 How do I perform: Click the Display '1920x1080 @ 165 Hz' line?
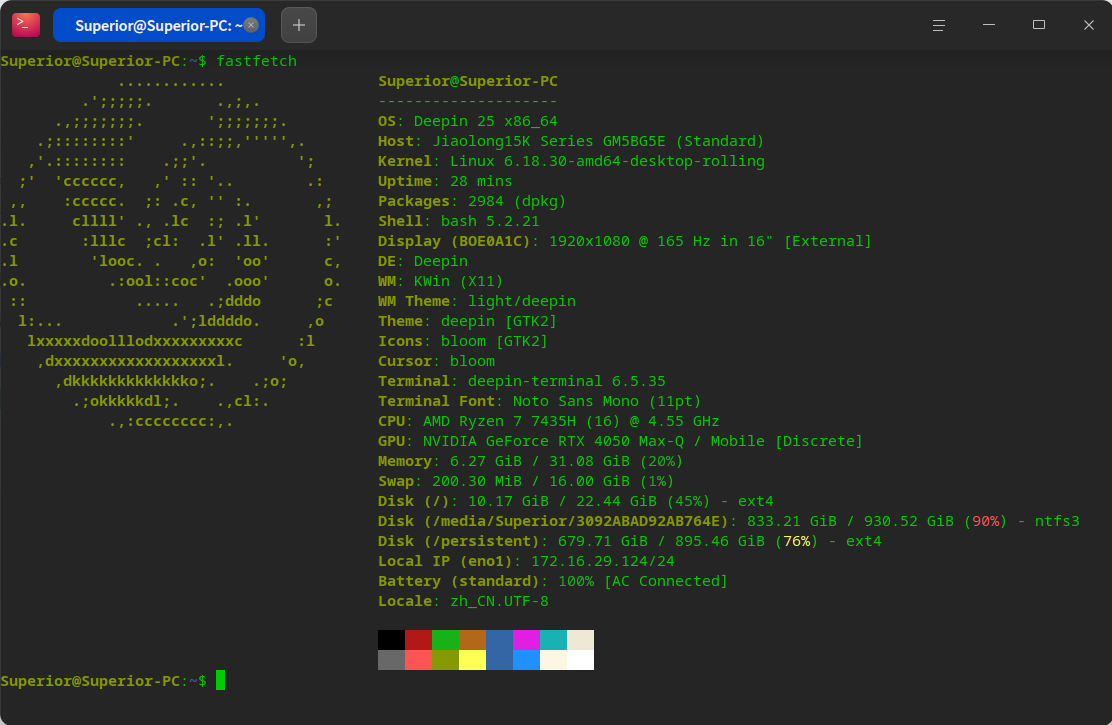tap(625, 241)
